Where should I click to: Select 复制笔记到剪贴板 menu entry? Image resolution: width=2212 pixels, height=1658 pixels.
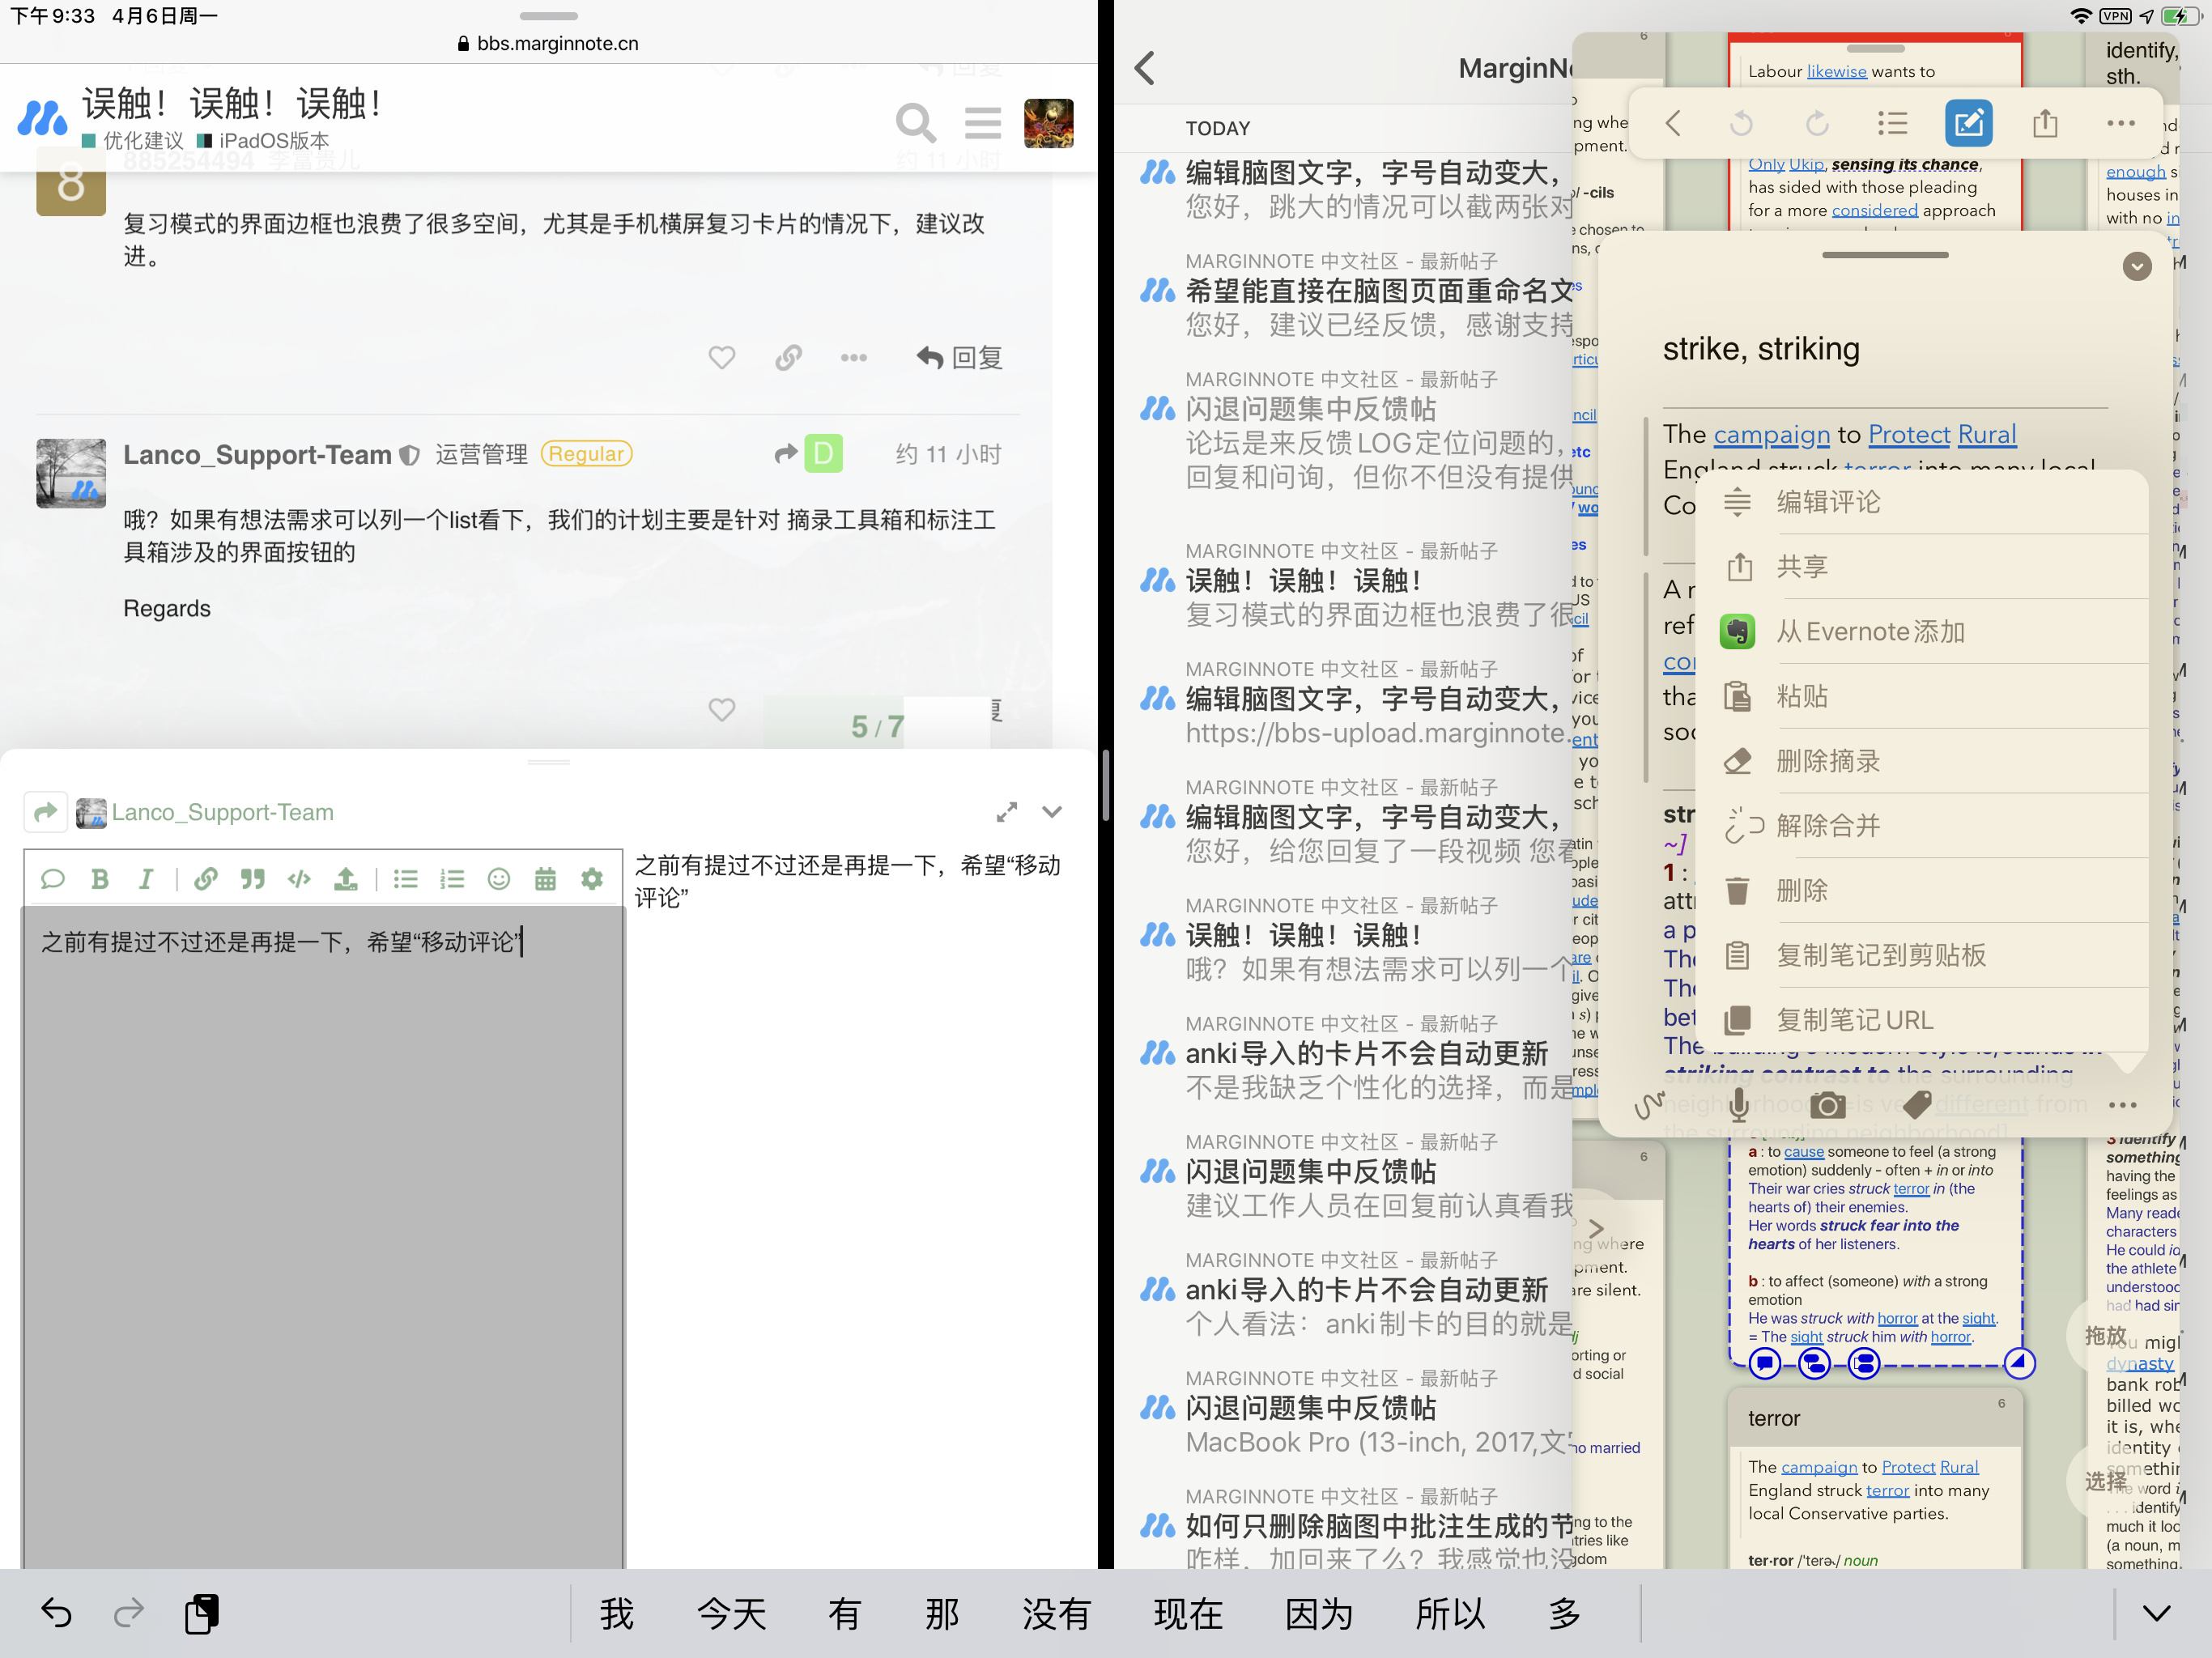point(1921,955)
